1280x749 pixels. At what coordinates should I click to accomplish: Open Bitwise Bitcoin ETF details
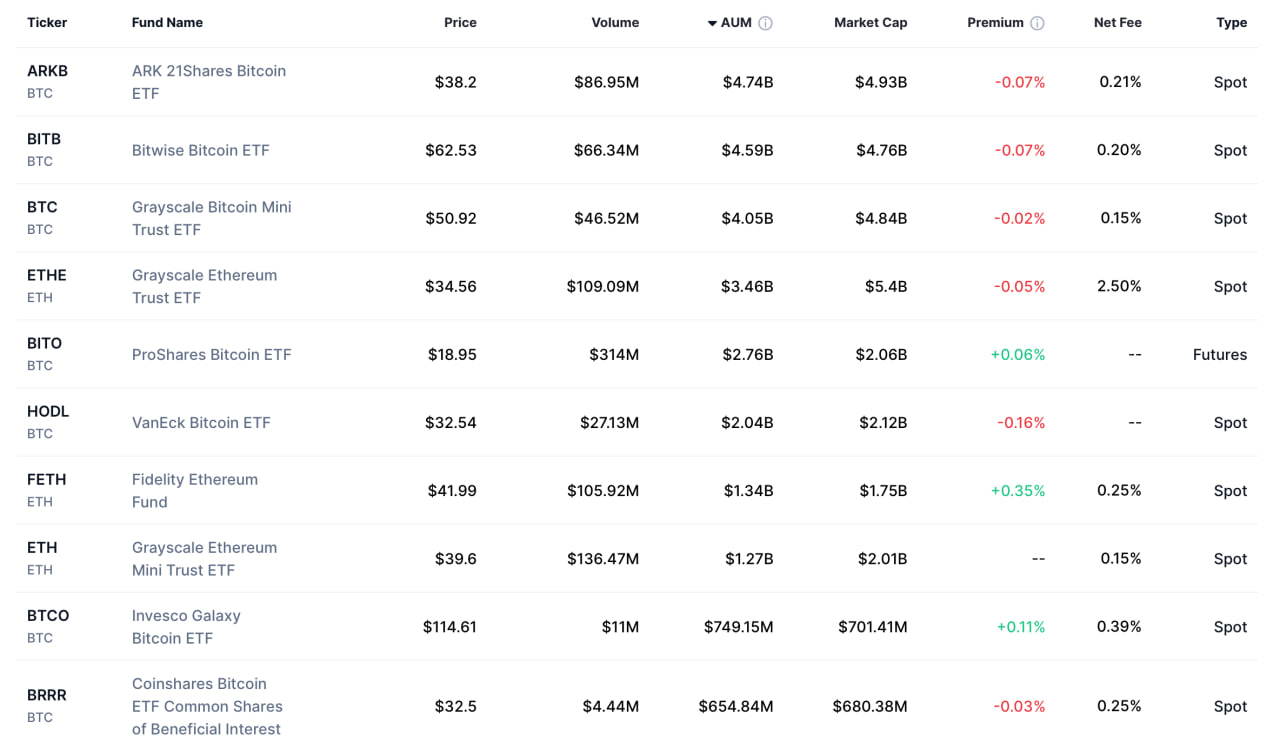tap(200, 150)
